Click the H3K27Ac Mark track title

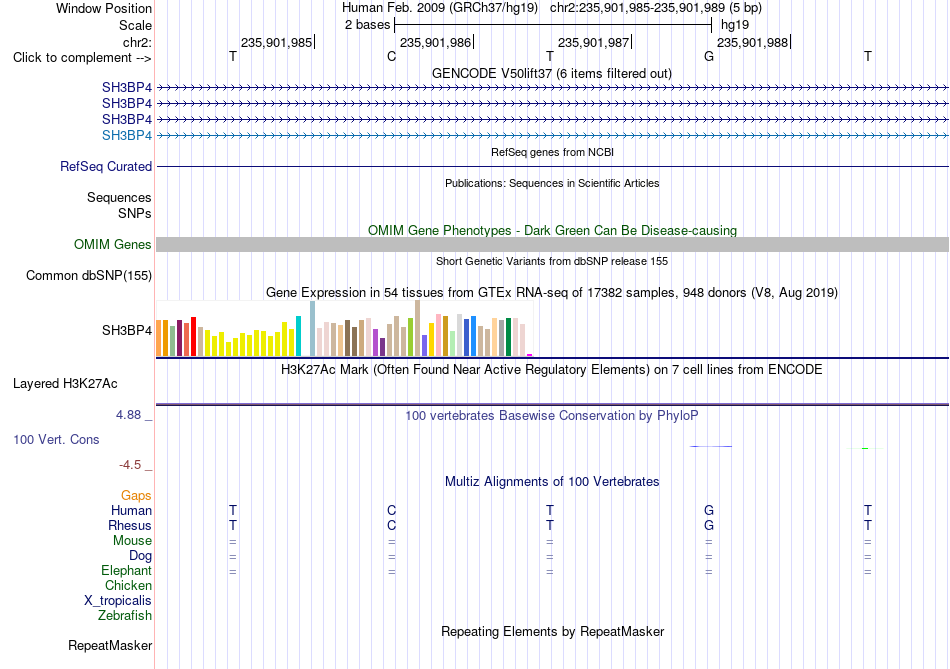click(x=551, y=370)
